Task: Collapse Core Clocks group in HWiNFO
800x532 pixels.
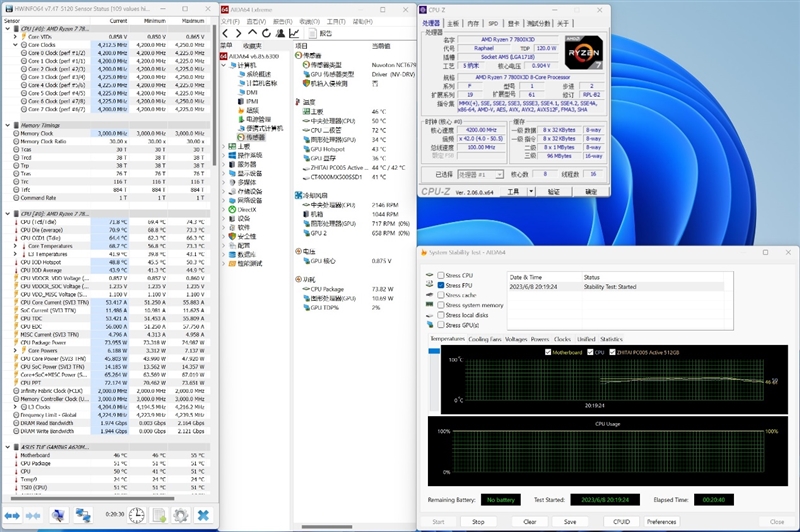Action: pyautogui.click(x=15, y=45)
